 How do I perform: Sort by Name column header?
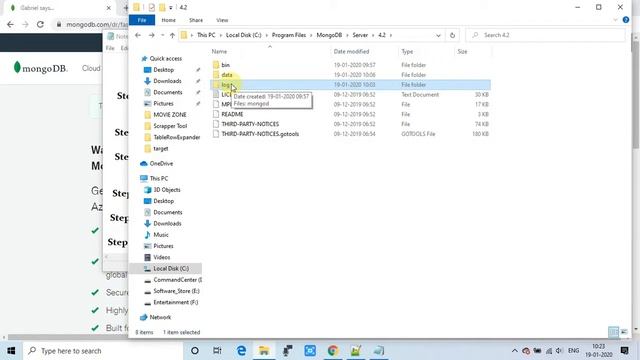click(x=219, y=51)
